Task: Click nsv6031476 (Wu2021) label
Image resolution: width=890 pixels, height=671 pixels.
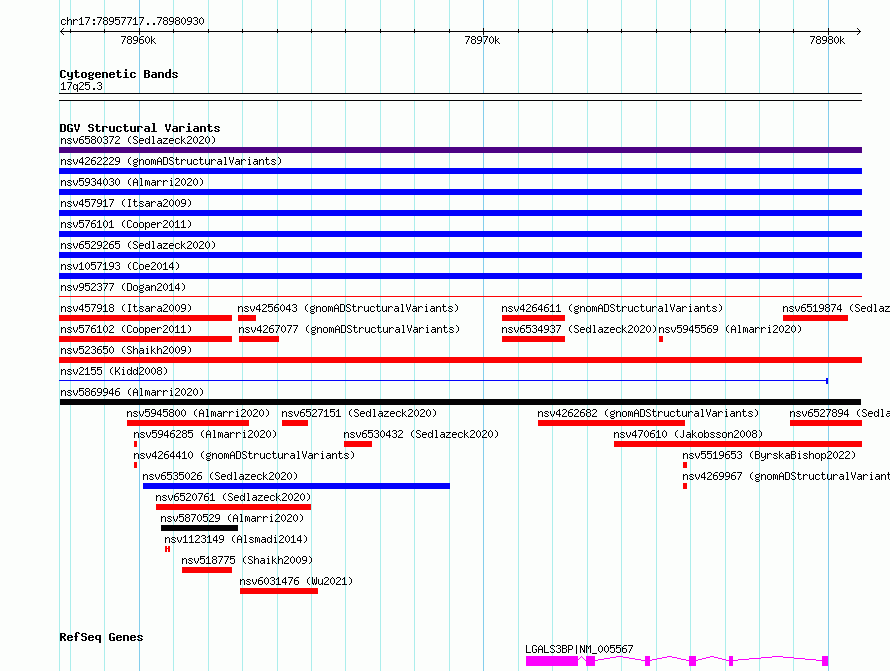Action: (x=296, y=581)
